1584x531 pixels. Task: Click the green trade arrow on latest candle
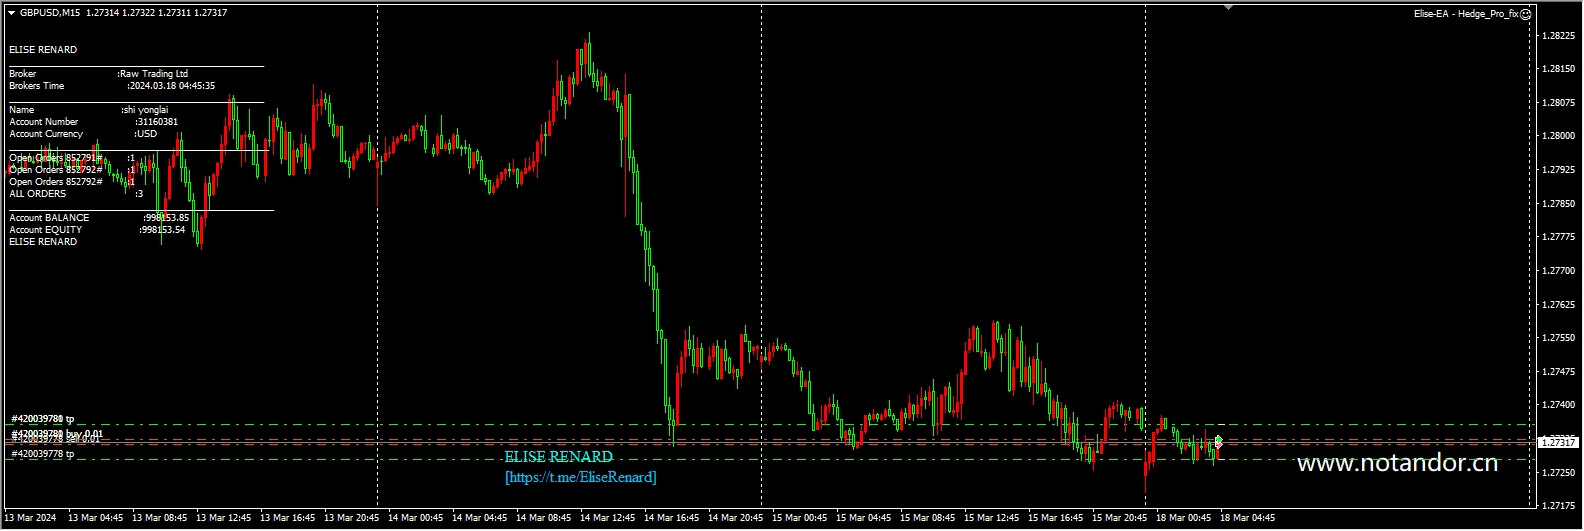point(1218,441)
